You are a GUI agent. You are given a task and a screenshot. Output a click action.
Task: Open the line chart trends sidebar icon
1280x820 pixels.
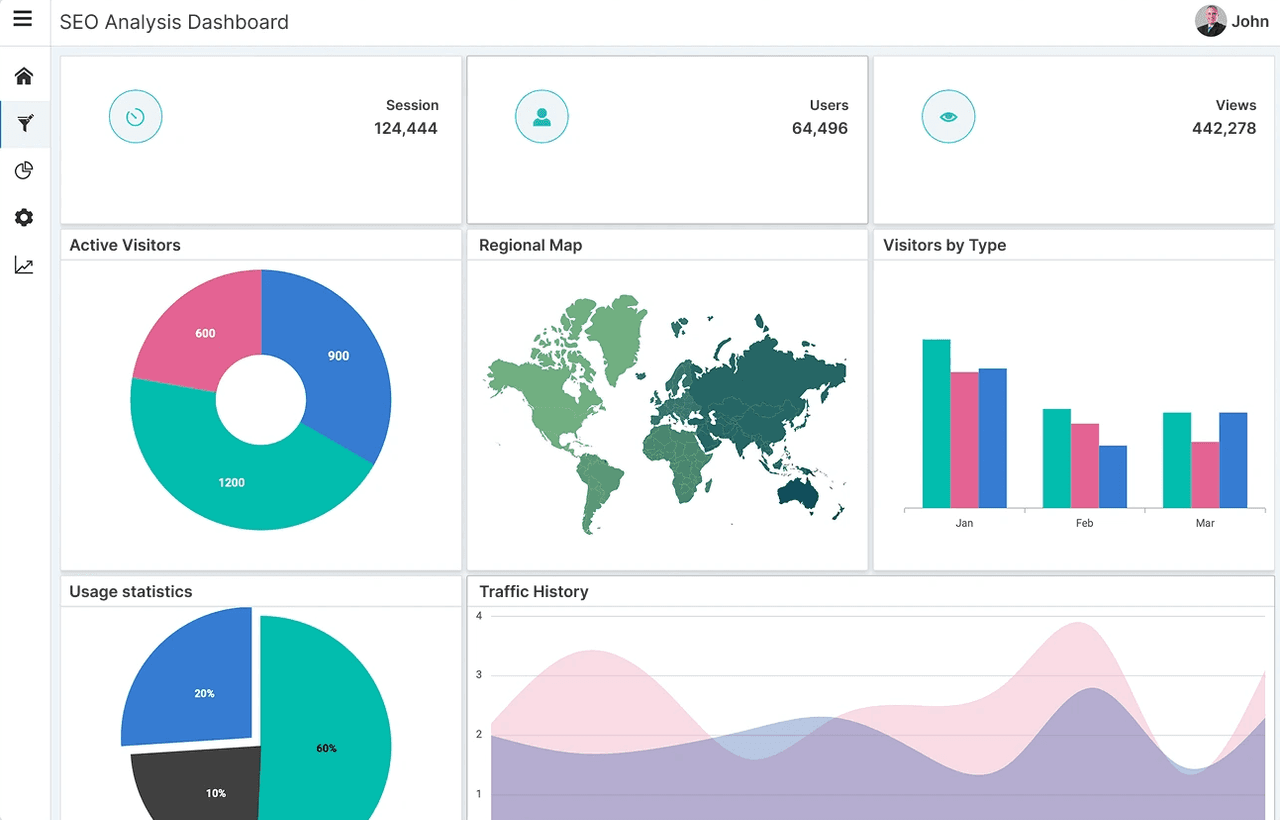click(x=24, y=265)
